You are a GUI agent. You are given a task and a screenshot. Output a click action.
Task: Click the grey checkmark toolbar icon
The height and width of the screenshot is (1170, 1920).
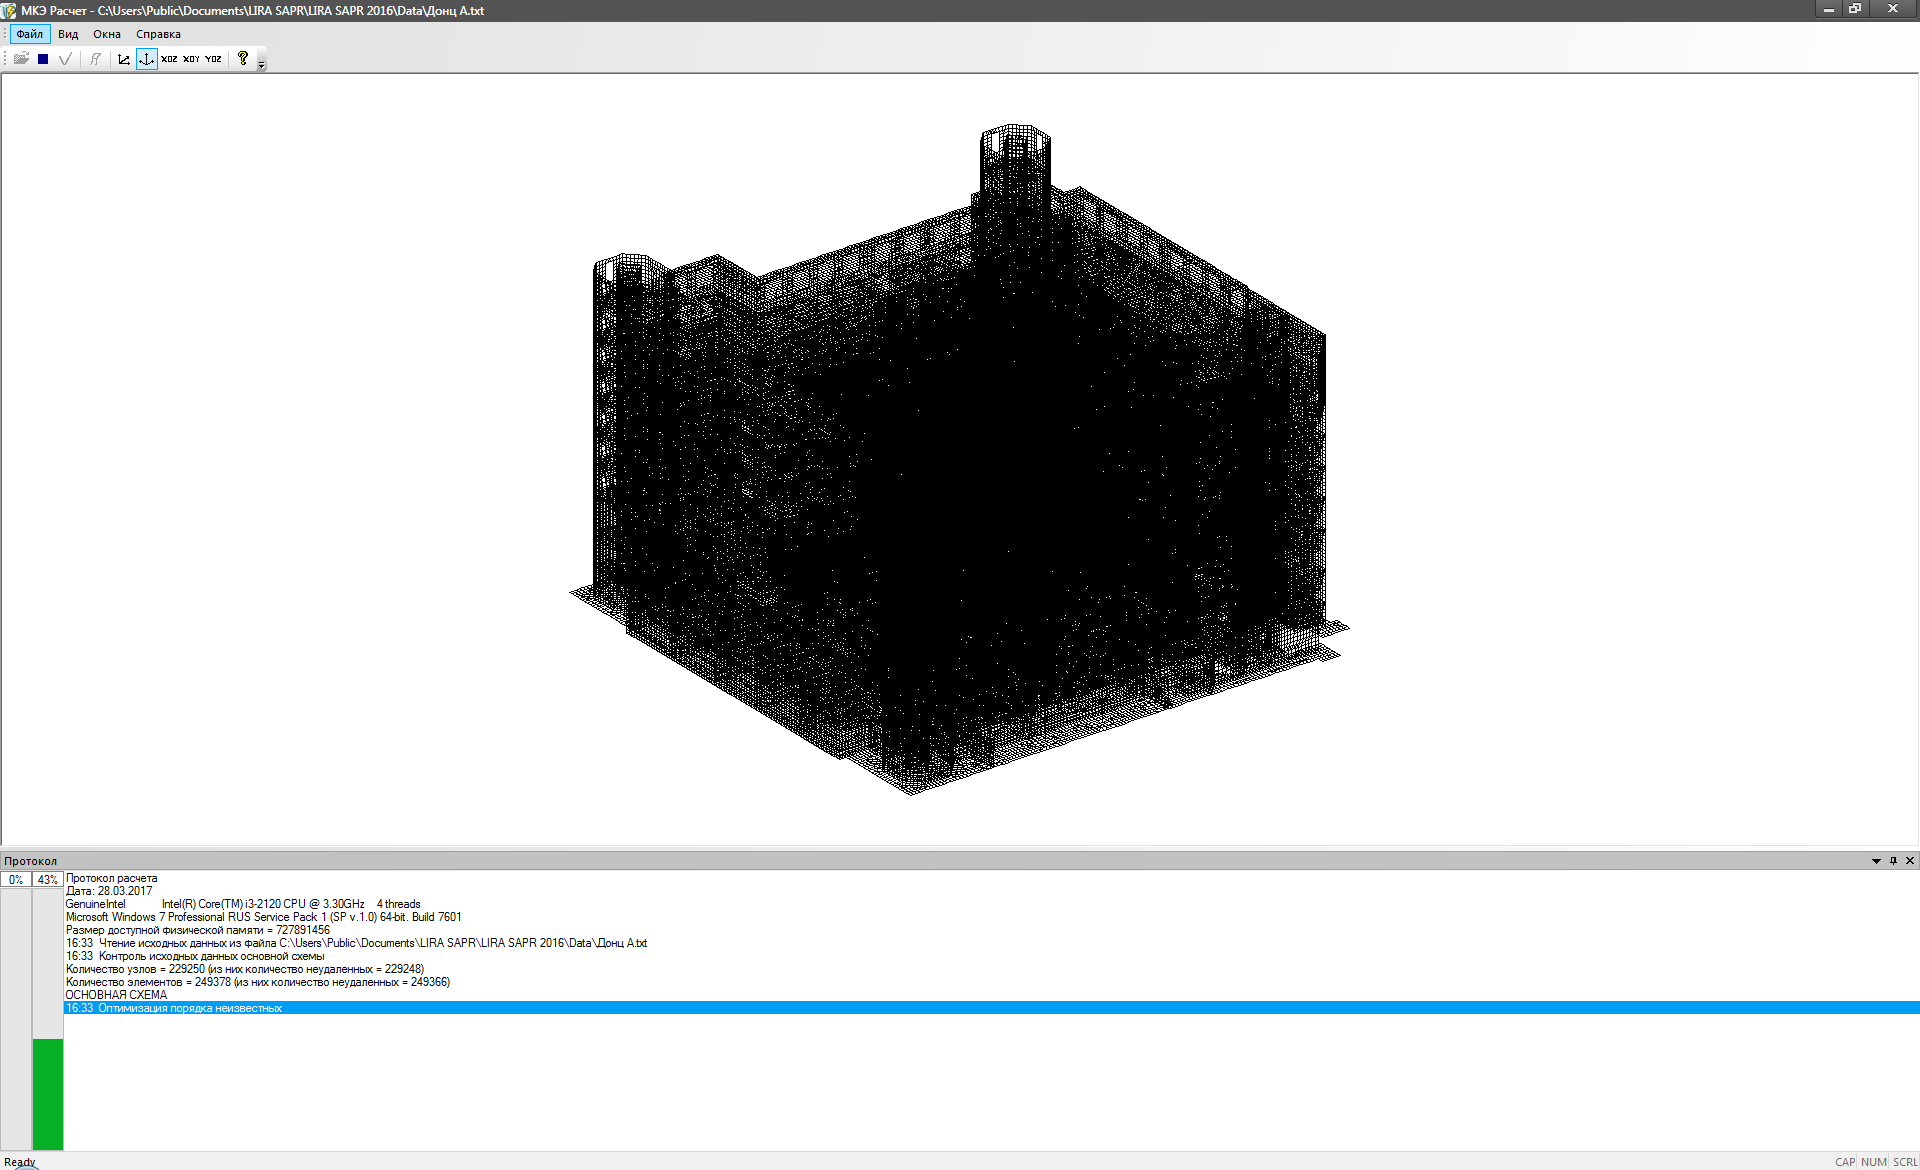[x=65, y=59]
